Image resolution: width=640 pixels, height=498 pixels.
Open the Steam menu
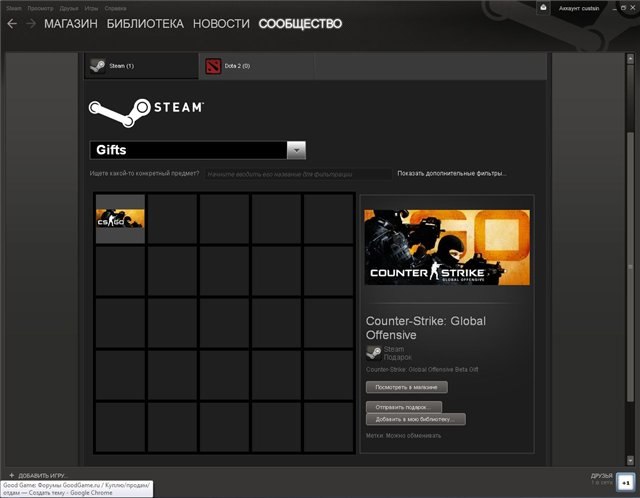click(x=13, y=8)
